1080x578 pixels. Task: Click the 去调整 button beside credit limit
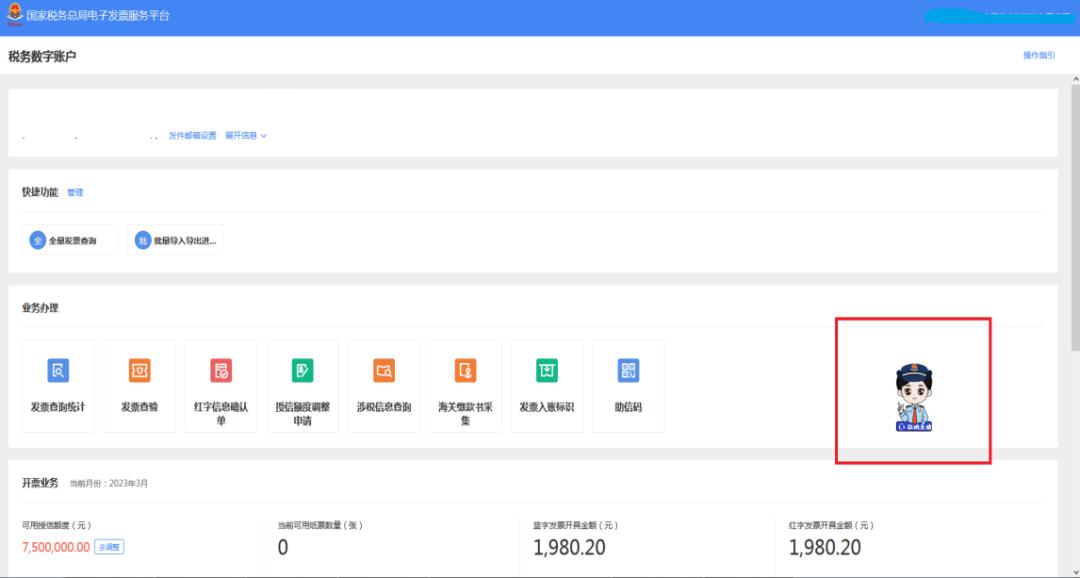(x=109, y=547)
